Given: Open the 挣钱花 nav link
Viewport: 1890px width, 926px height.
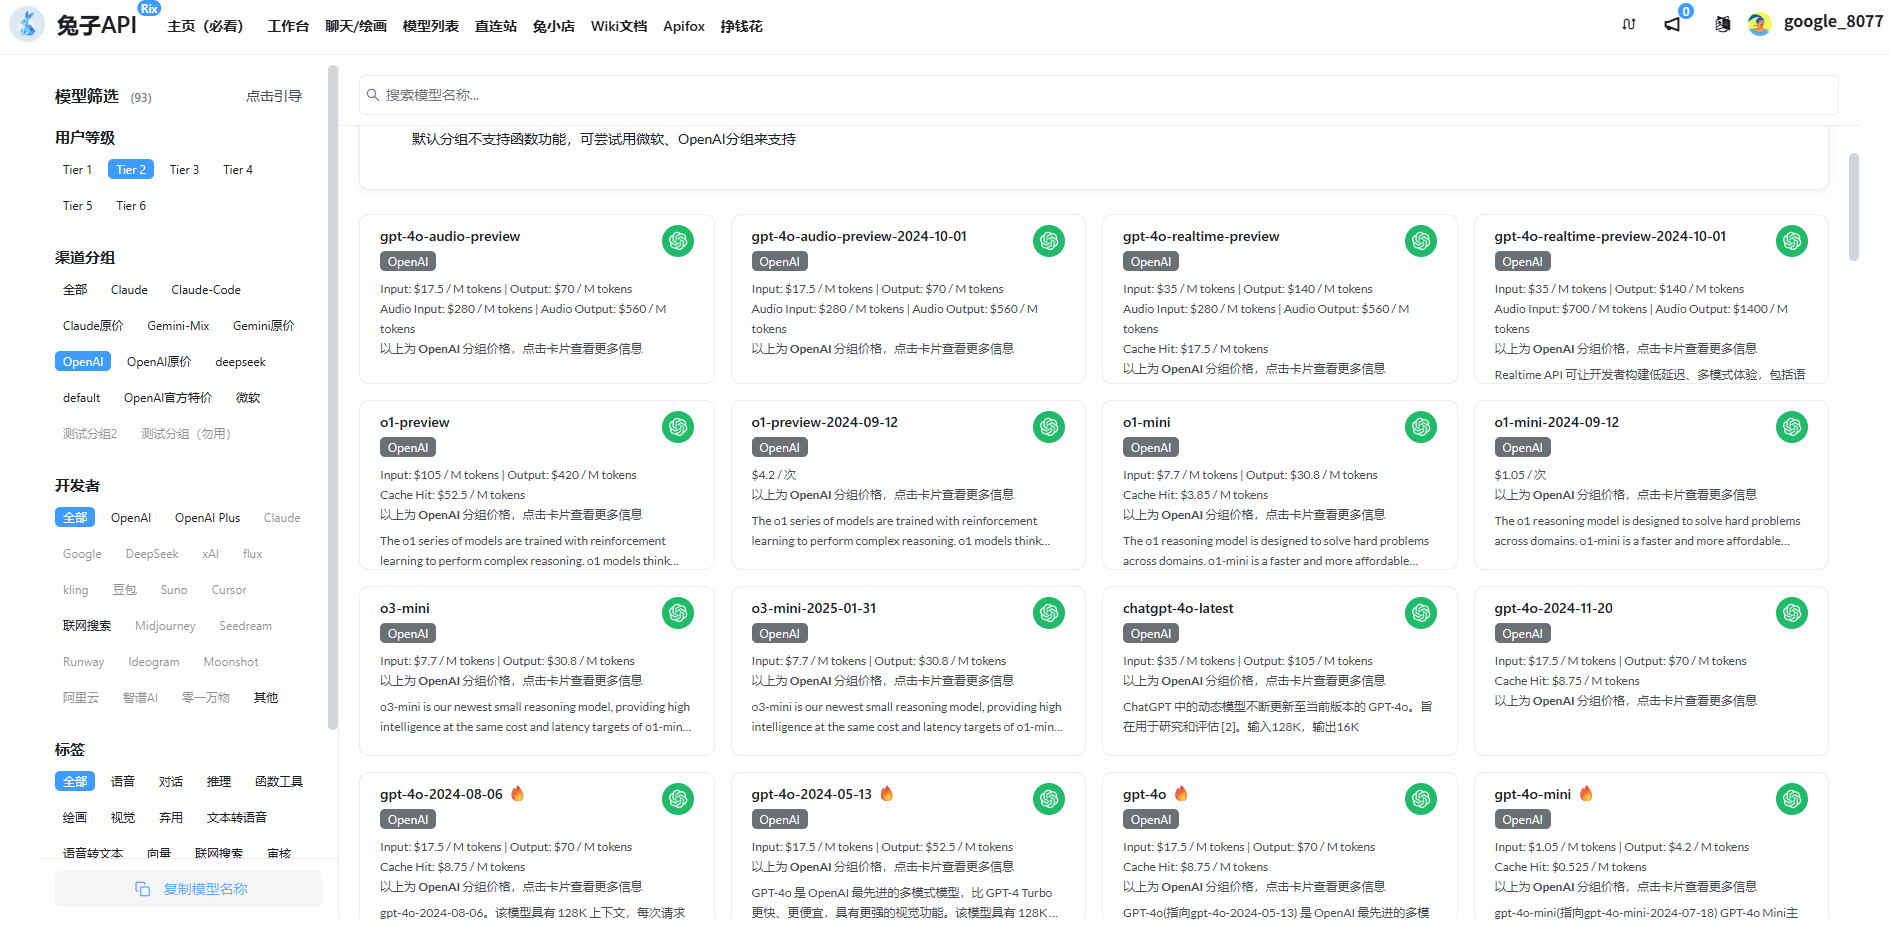Looking at the screenshot, I should [741, 26].
